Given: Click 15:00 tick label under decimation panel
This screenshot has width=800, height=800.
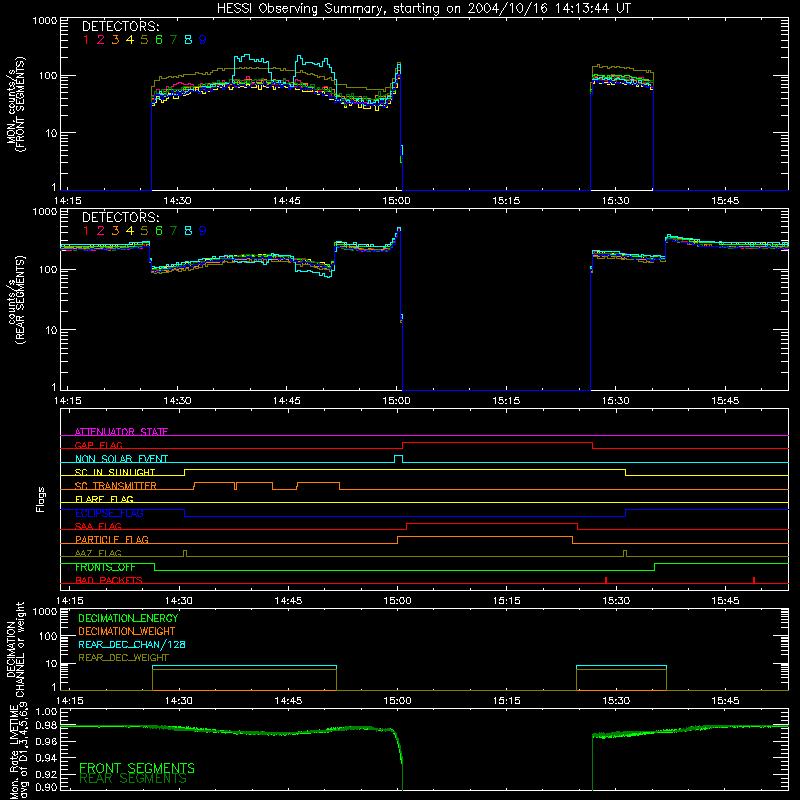Looking at the screenshot, I should pyautogui.click(x=397, y=701).
